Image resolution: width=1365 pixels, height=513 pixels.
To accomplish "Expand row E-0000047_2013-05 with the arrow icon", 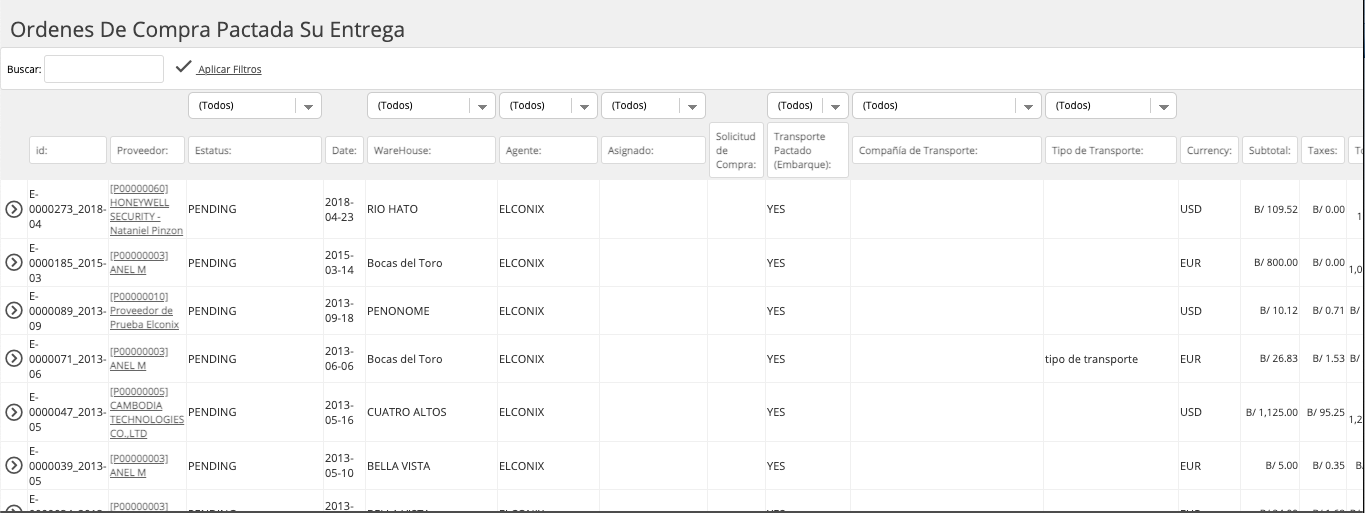I will pos(14,412).
